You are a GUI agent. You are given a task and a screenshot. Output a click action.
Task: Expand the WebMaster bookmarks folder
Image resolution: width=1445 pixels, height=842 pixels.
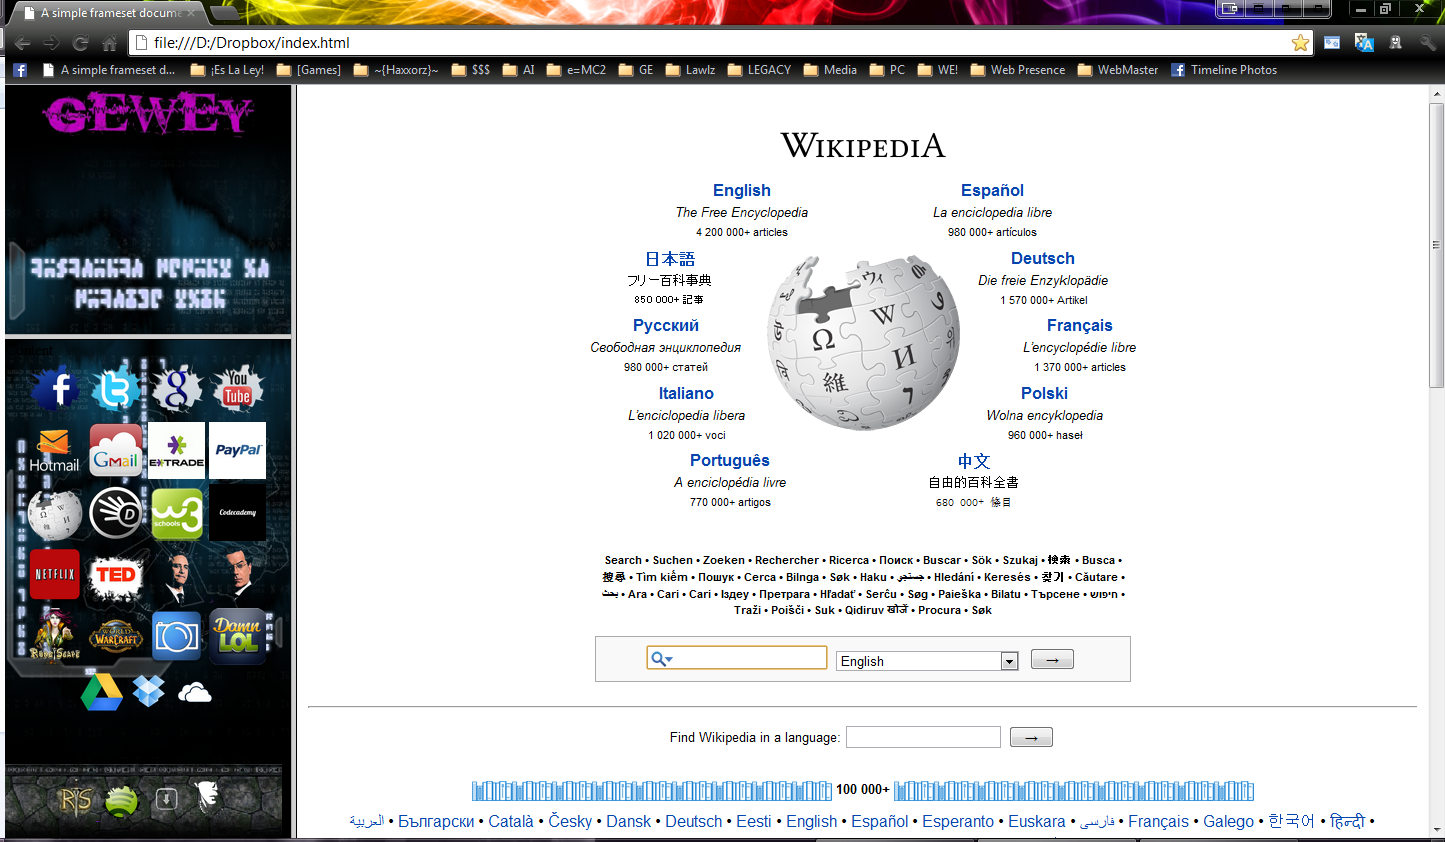[x=1118, y=70]
